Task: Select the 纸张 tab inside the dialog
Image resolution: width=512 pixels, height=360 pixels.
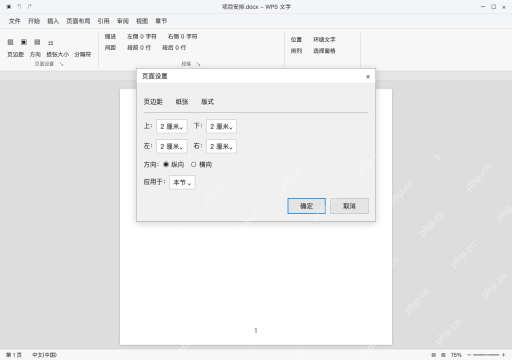Action: 182,102
